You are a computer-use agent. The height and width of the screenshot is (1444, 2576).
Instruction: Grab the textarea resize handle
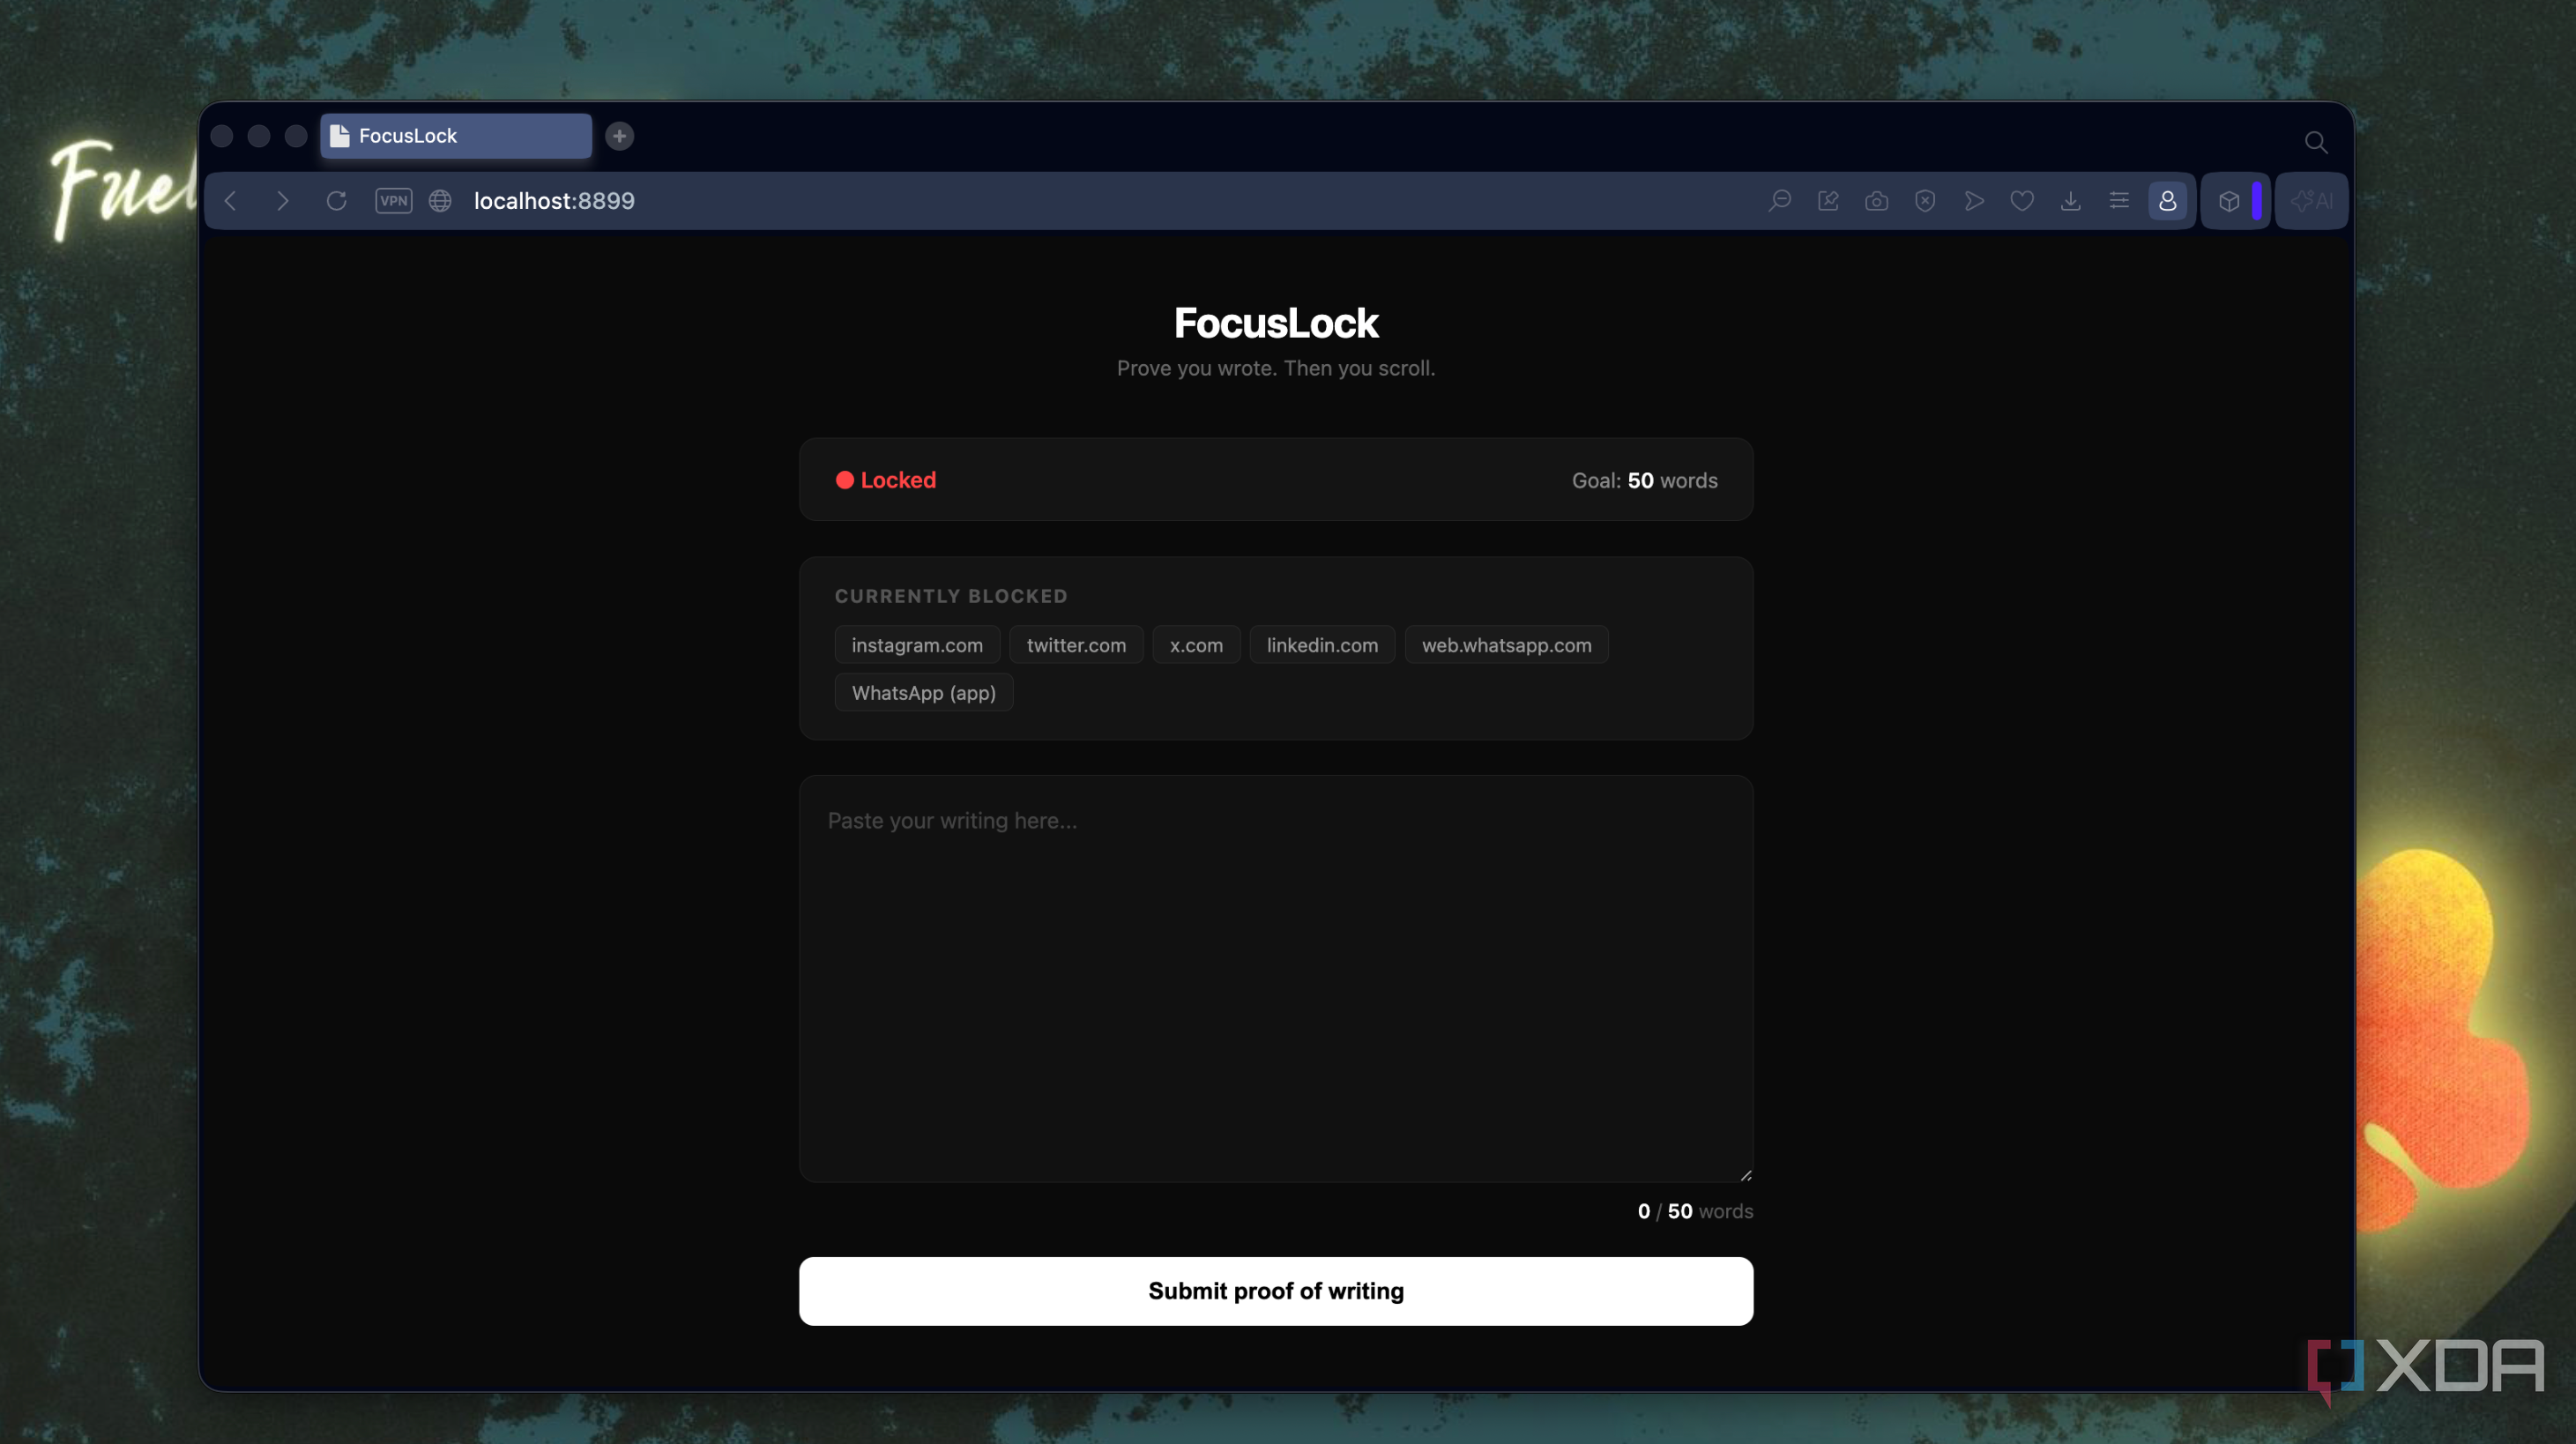[x=1745, y=1175]
